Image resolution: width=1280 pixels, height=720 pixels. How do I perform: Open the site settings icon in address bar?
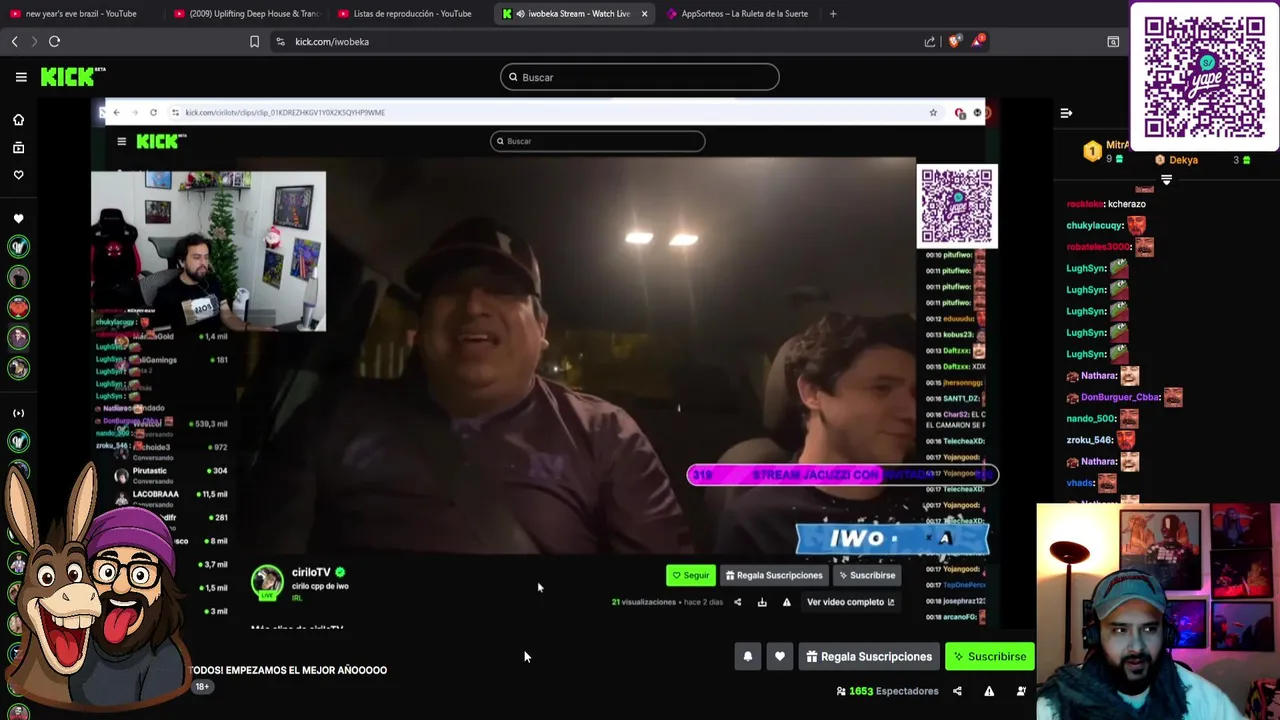coord(280,41)
